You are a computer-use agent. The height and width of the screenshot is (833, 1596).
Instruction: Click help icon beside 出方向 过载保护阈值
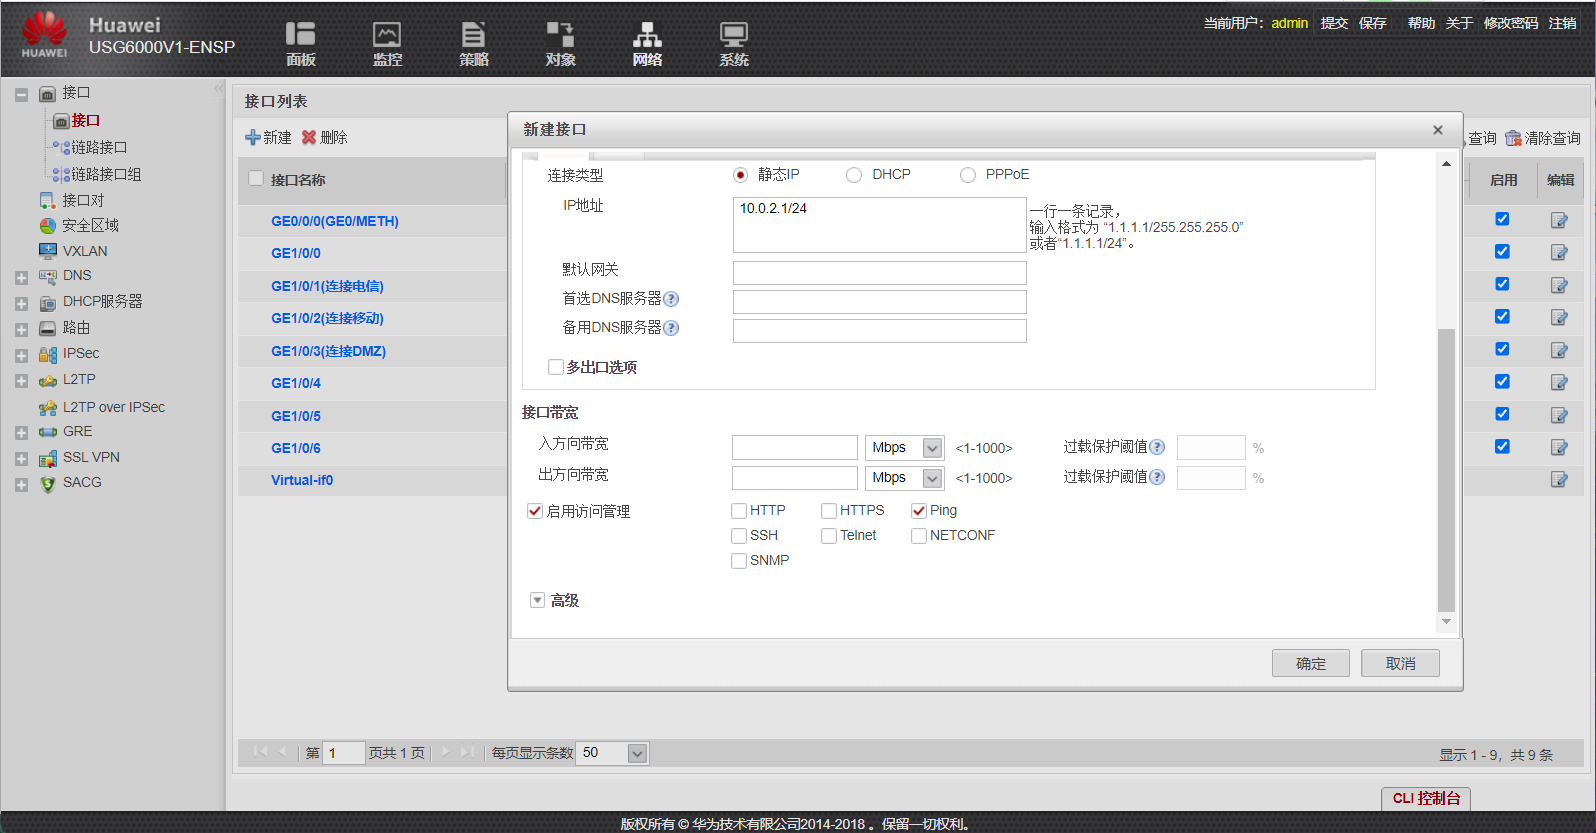[x=1157, y=477]
